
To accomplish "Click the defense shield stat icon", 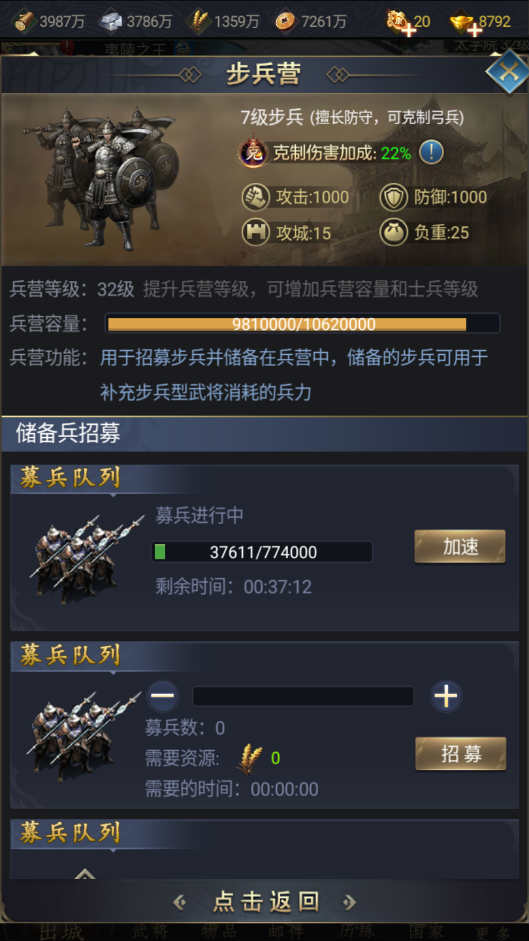I will pos(393,197).
